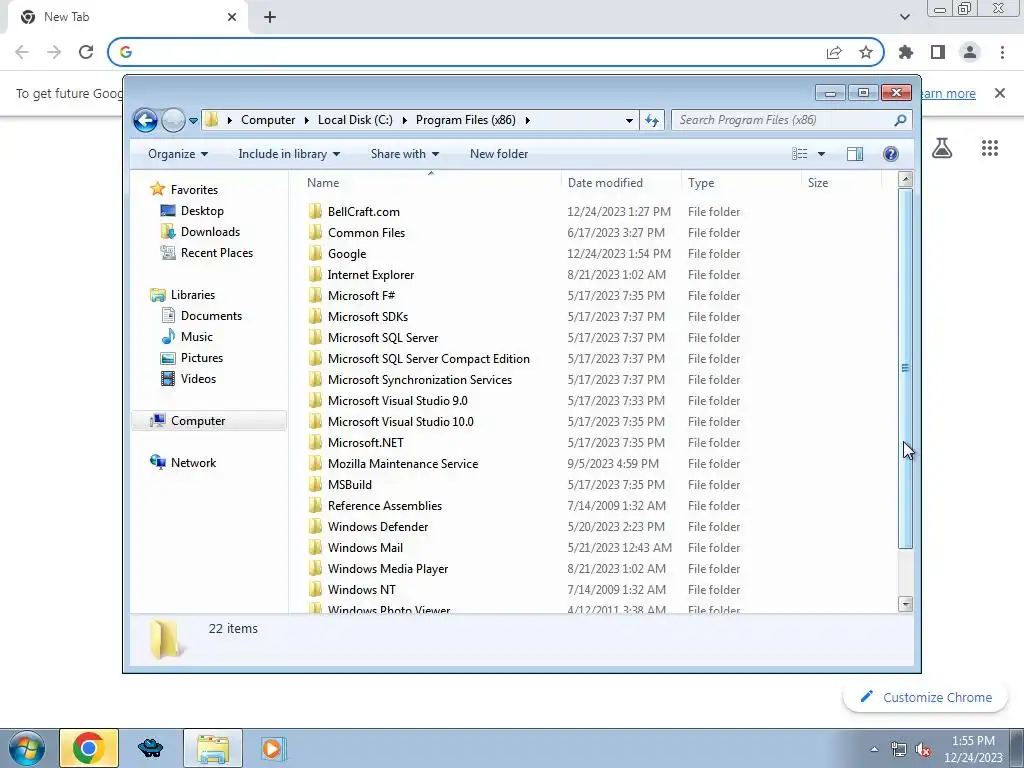
Task: Open Recent Places in the navigation pane
Action: tap(217, 253)
